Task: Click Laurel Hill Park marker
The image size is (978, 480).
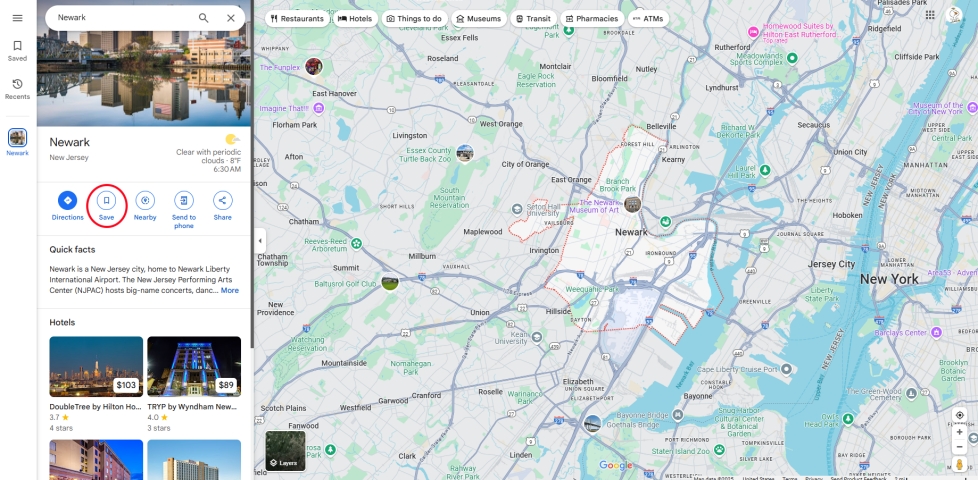Action: point(765,170)
